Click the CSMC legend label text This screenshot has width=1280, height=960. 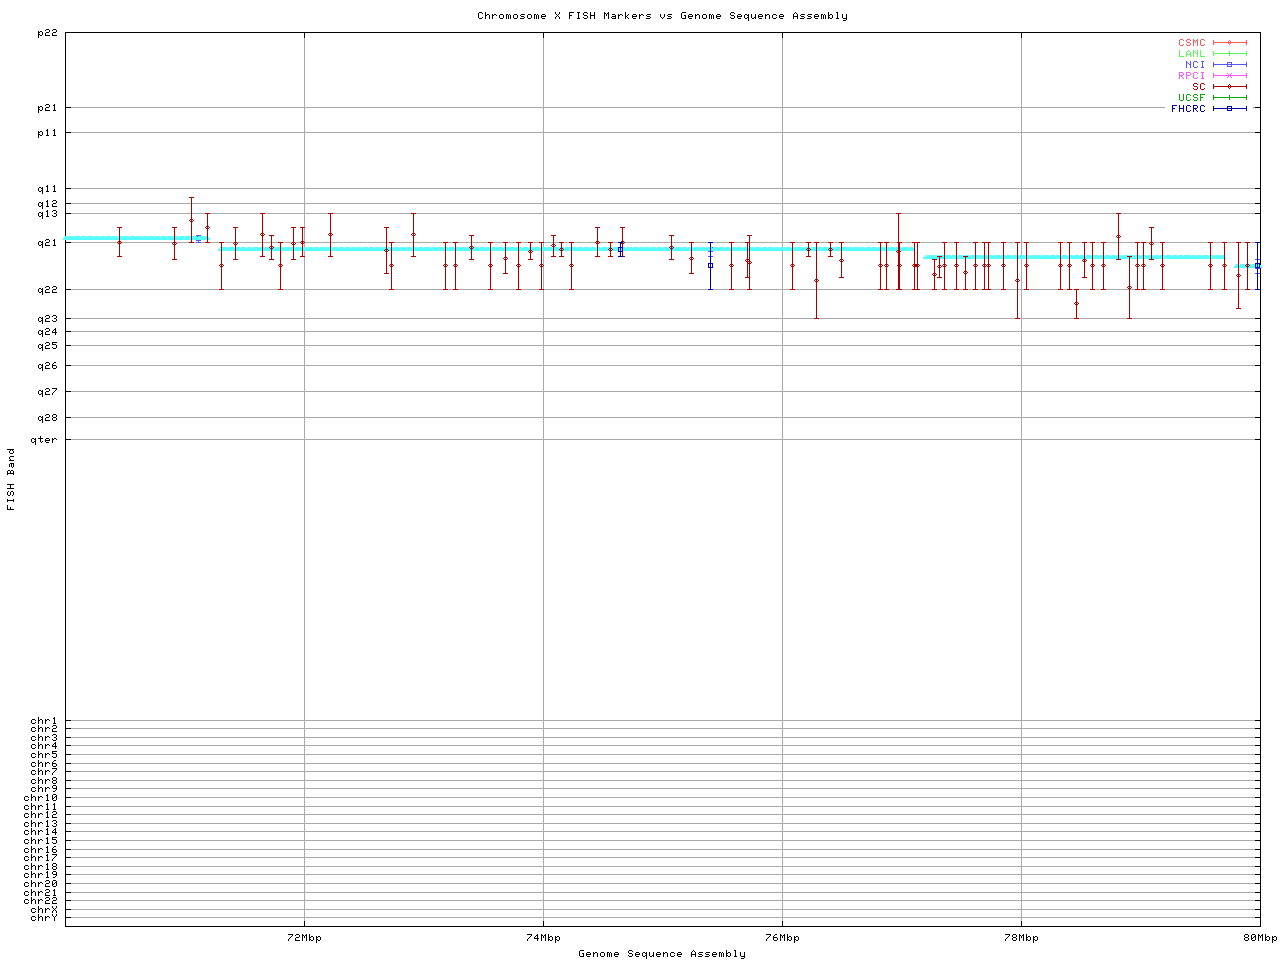pos(1191,43)
